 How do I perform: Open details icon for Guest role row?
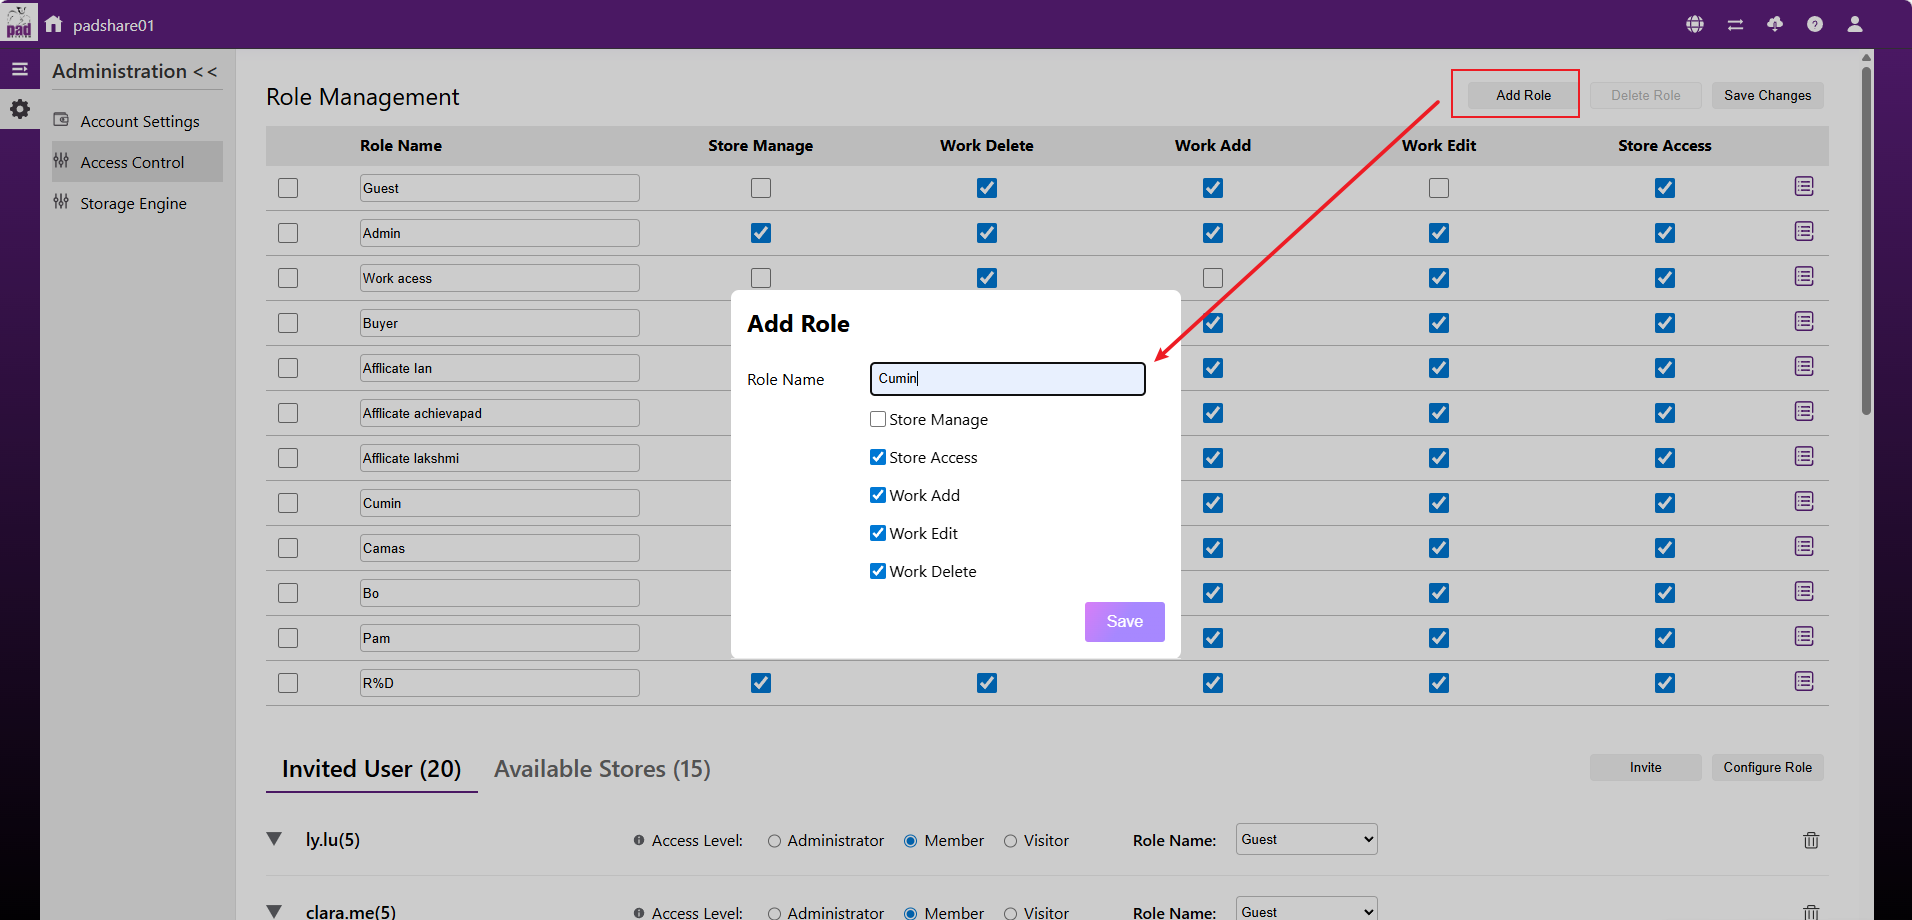pos(1804,187)
